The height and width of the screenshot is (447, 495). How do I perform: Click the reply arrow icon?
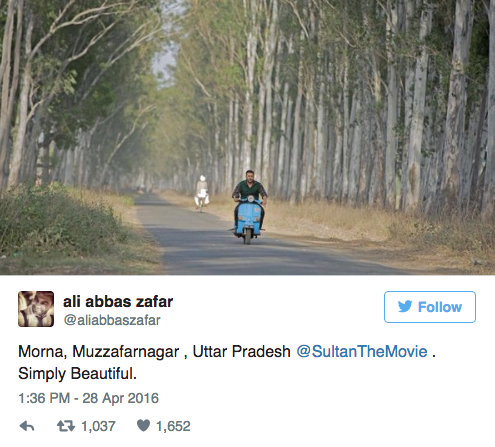tap(27, 426)
